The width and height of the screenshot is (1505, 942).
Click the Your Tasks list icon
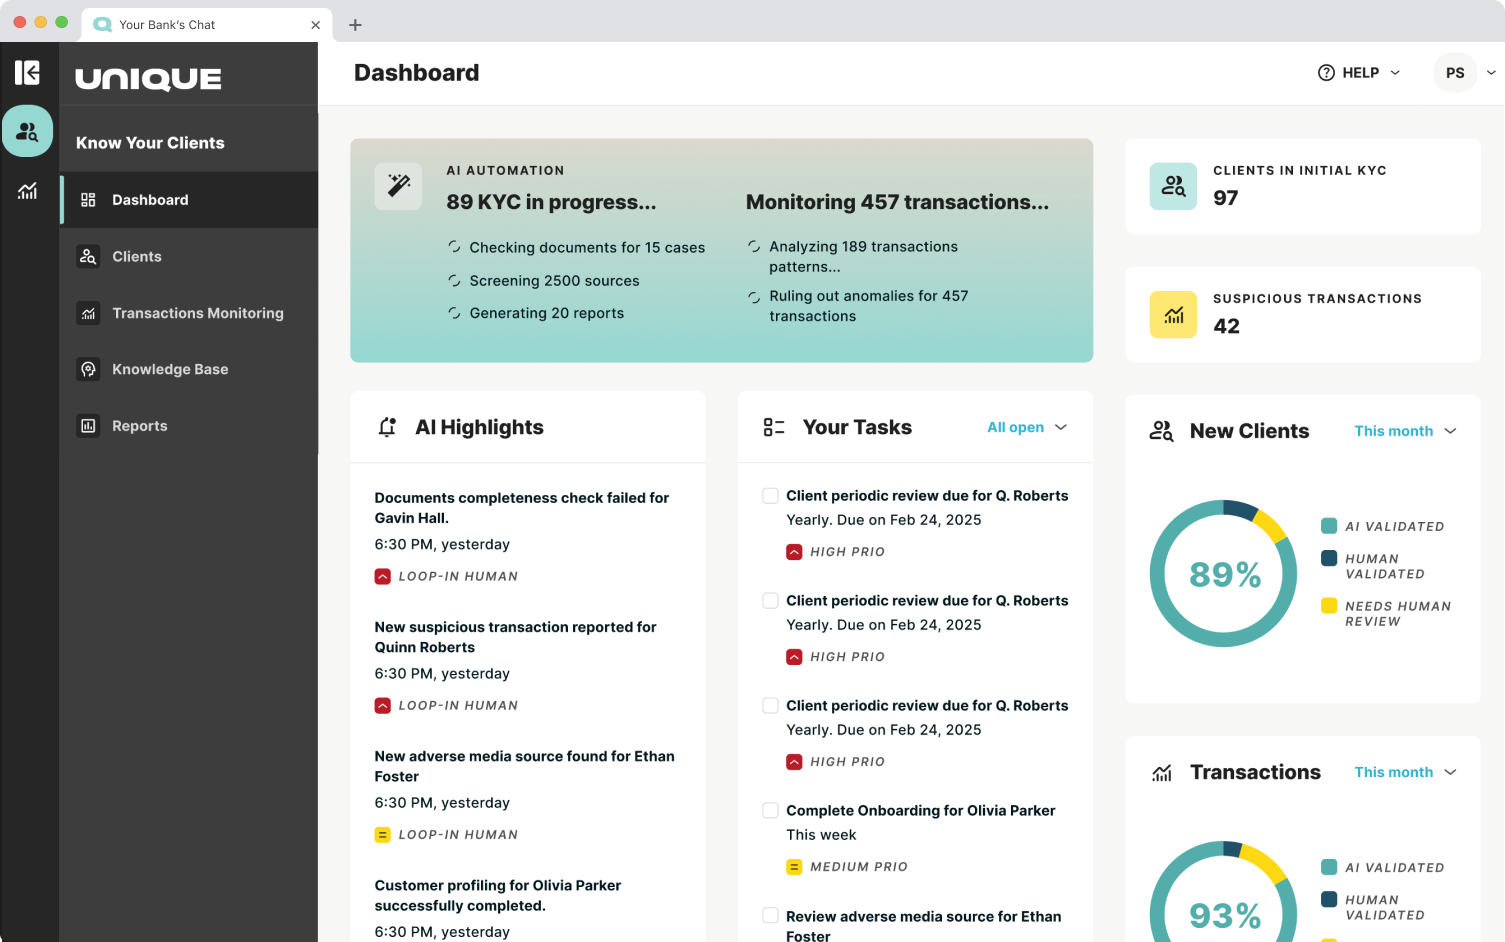click(774, 427)
